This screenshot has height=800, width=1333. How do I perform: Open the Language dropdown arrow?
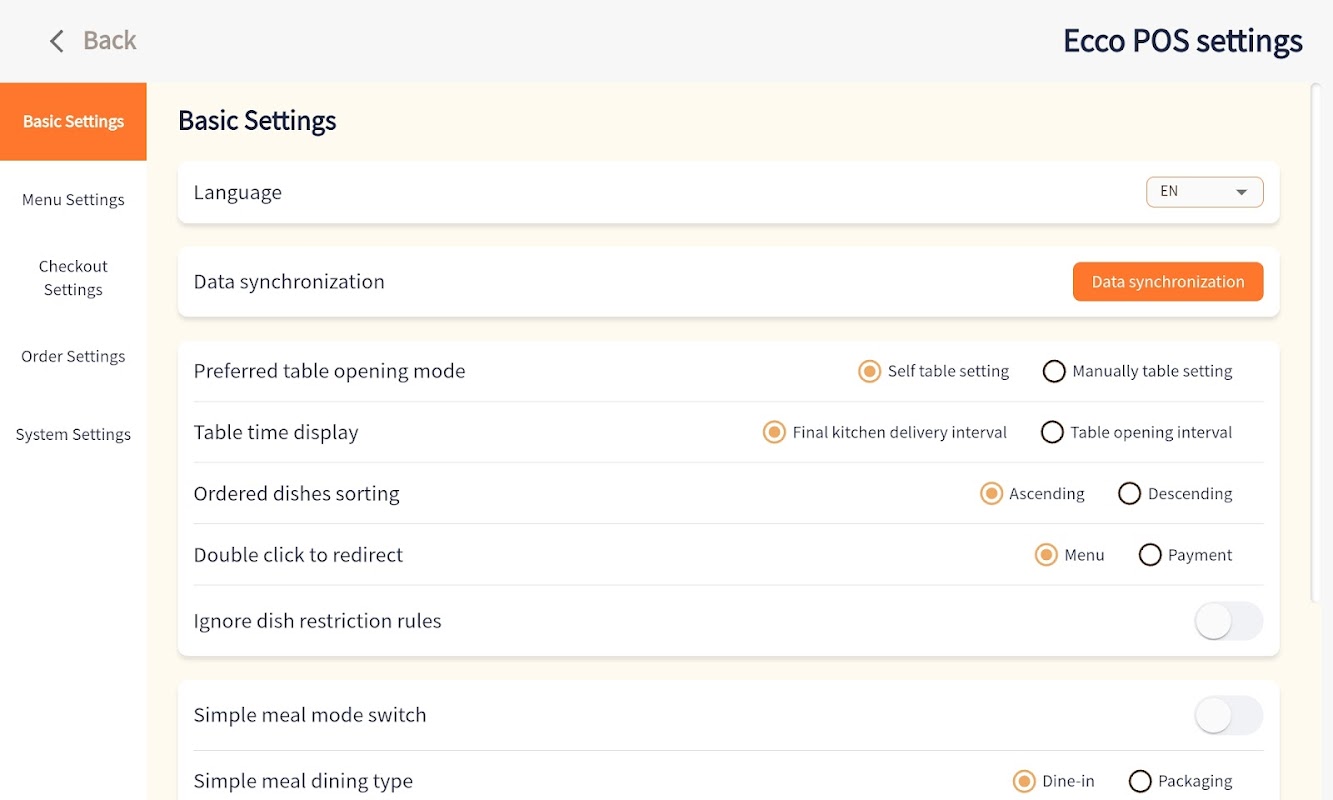coord(1241,192)
